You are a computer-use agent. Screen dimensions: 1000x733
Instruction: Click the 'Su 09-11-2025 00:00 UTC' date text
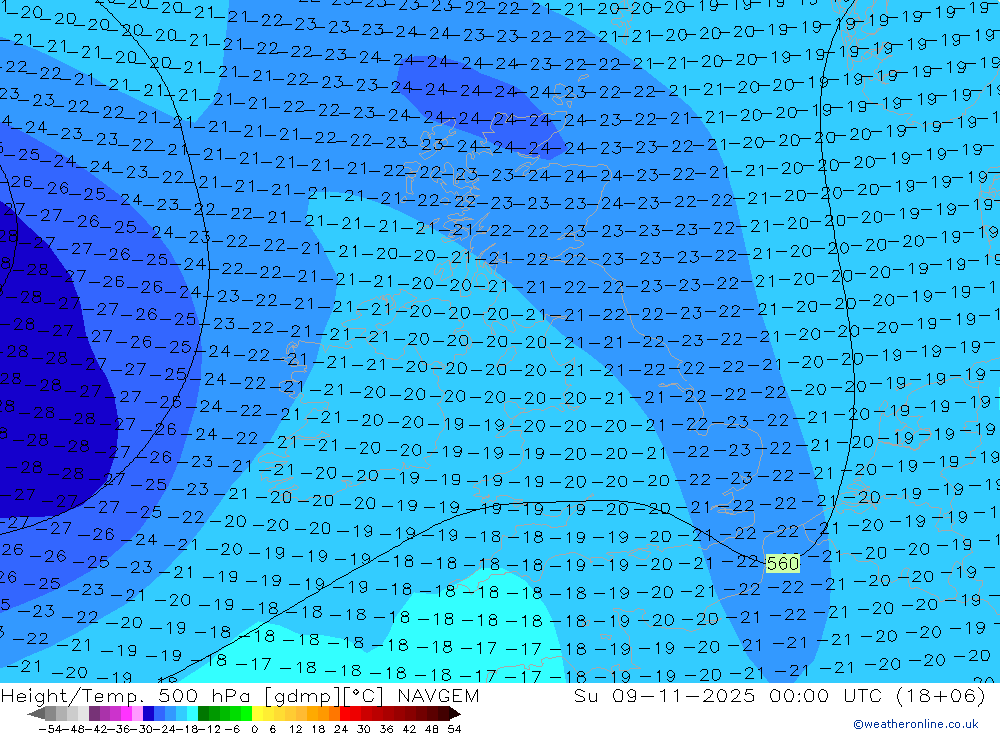click(x=730, y=695)
